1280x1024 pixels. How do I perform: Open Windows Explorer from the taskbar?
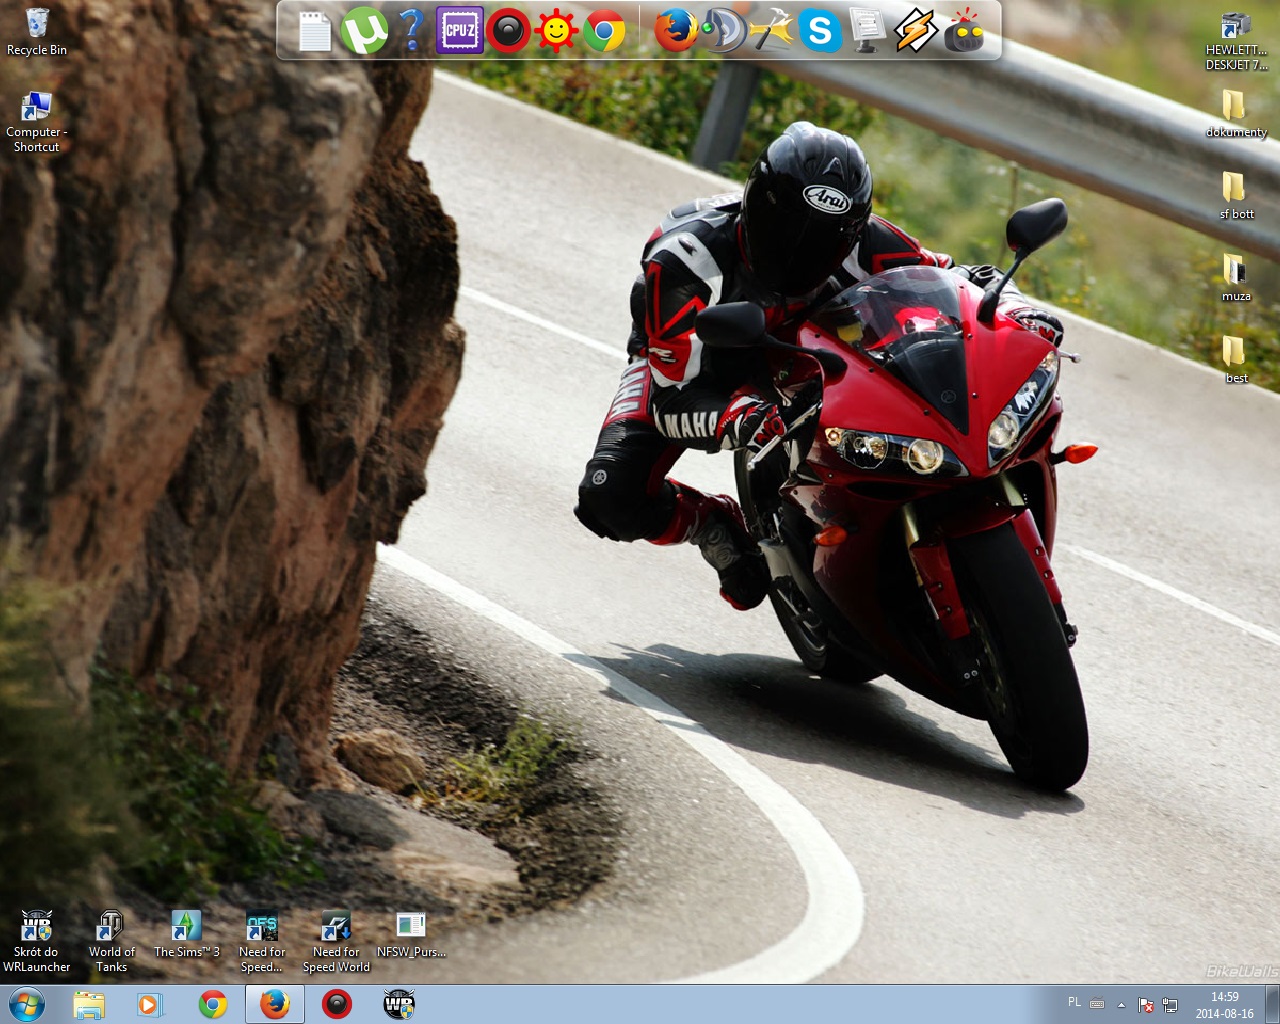pos(89,1004)
